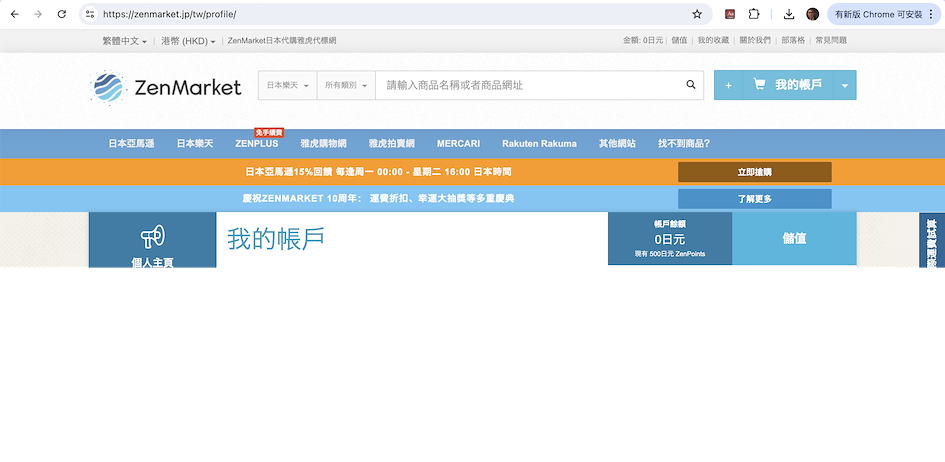Click the magnifier search icon
This screenshot has width=945, height=462.
click(691, 85)
